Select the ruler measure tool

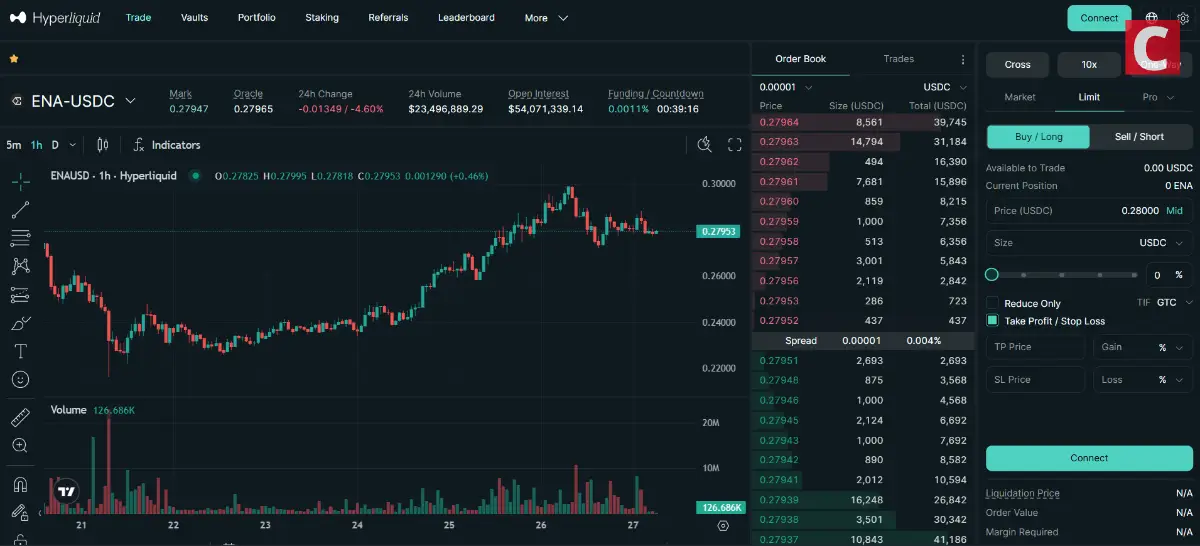(20, 417)
